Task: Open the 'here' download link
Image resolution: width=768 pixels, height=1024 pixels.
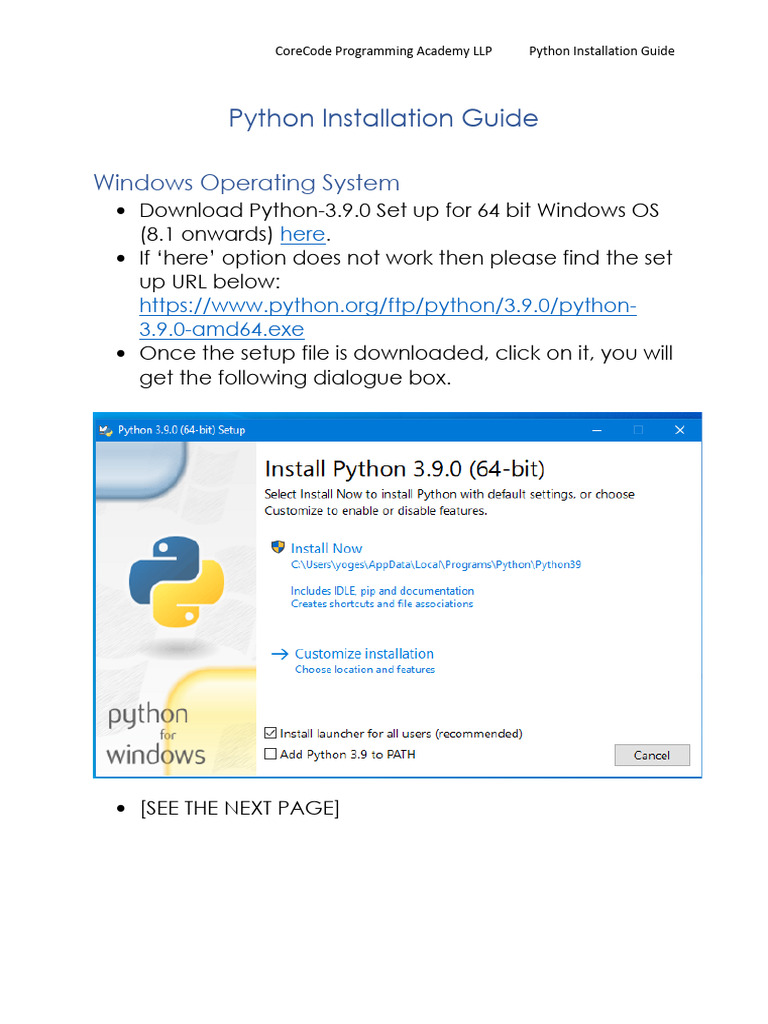Action: (x=302, y=234)
